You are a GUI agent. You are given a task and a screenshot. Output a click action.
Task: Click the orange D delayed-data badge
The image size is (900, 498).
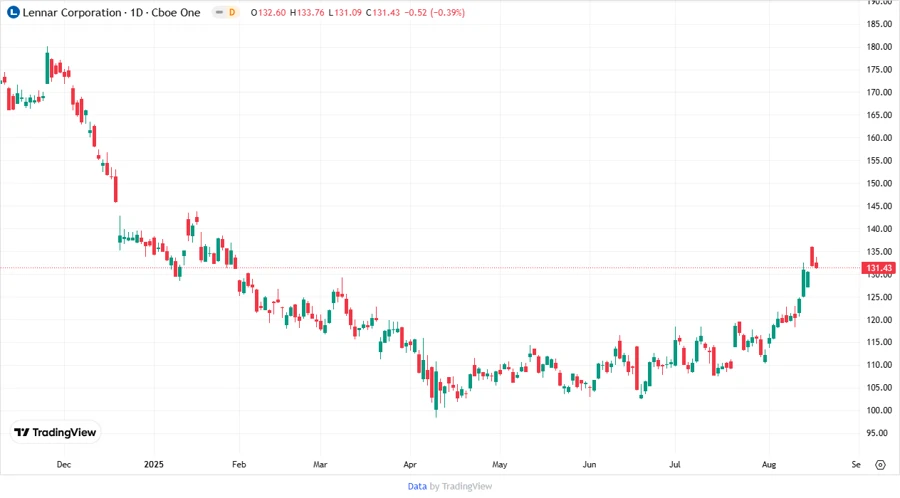pos(232,12)
